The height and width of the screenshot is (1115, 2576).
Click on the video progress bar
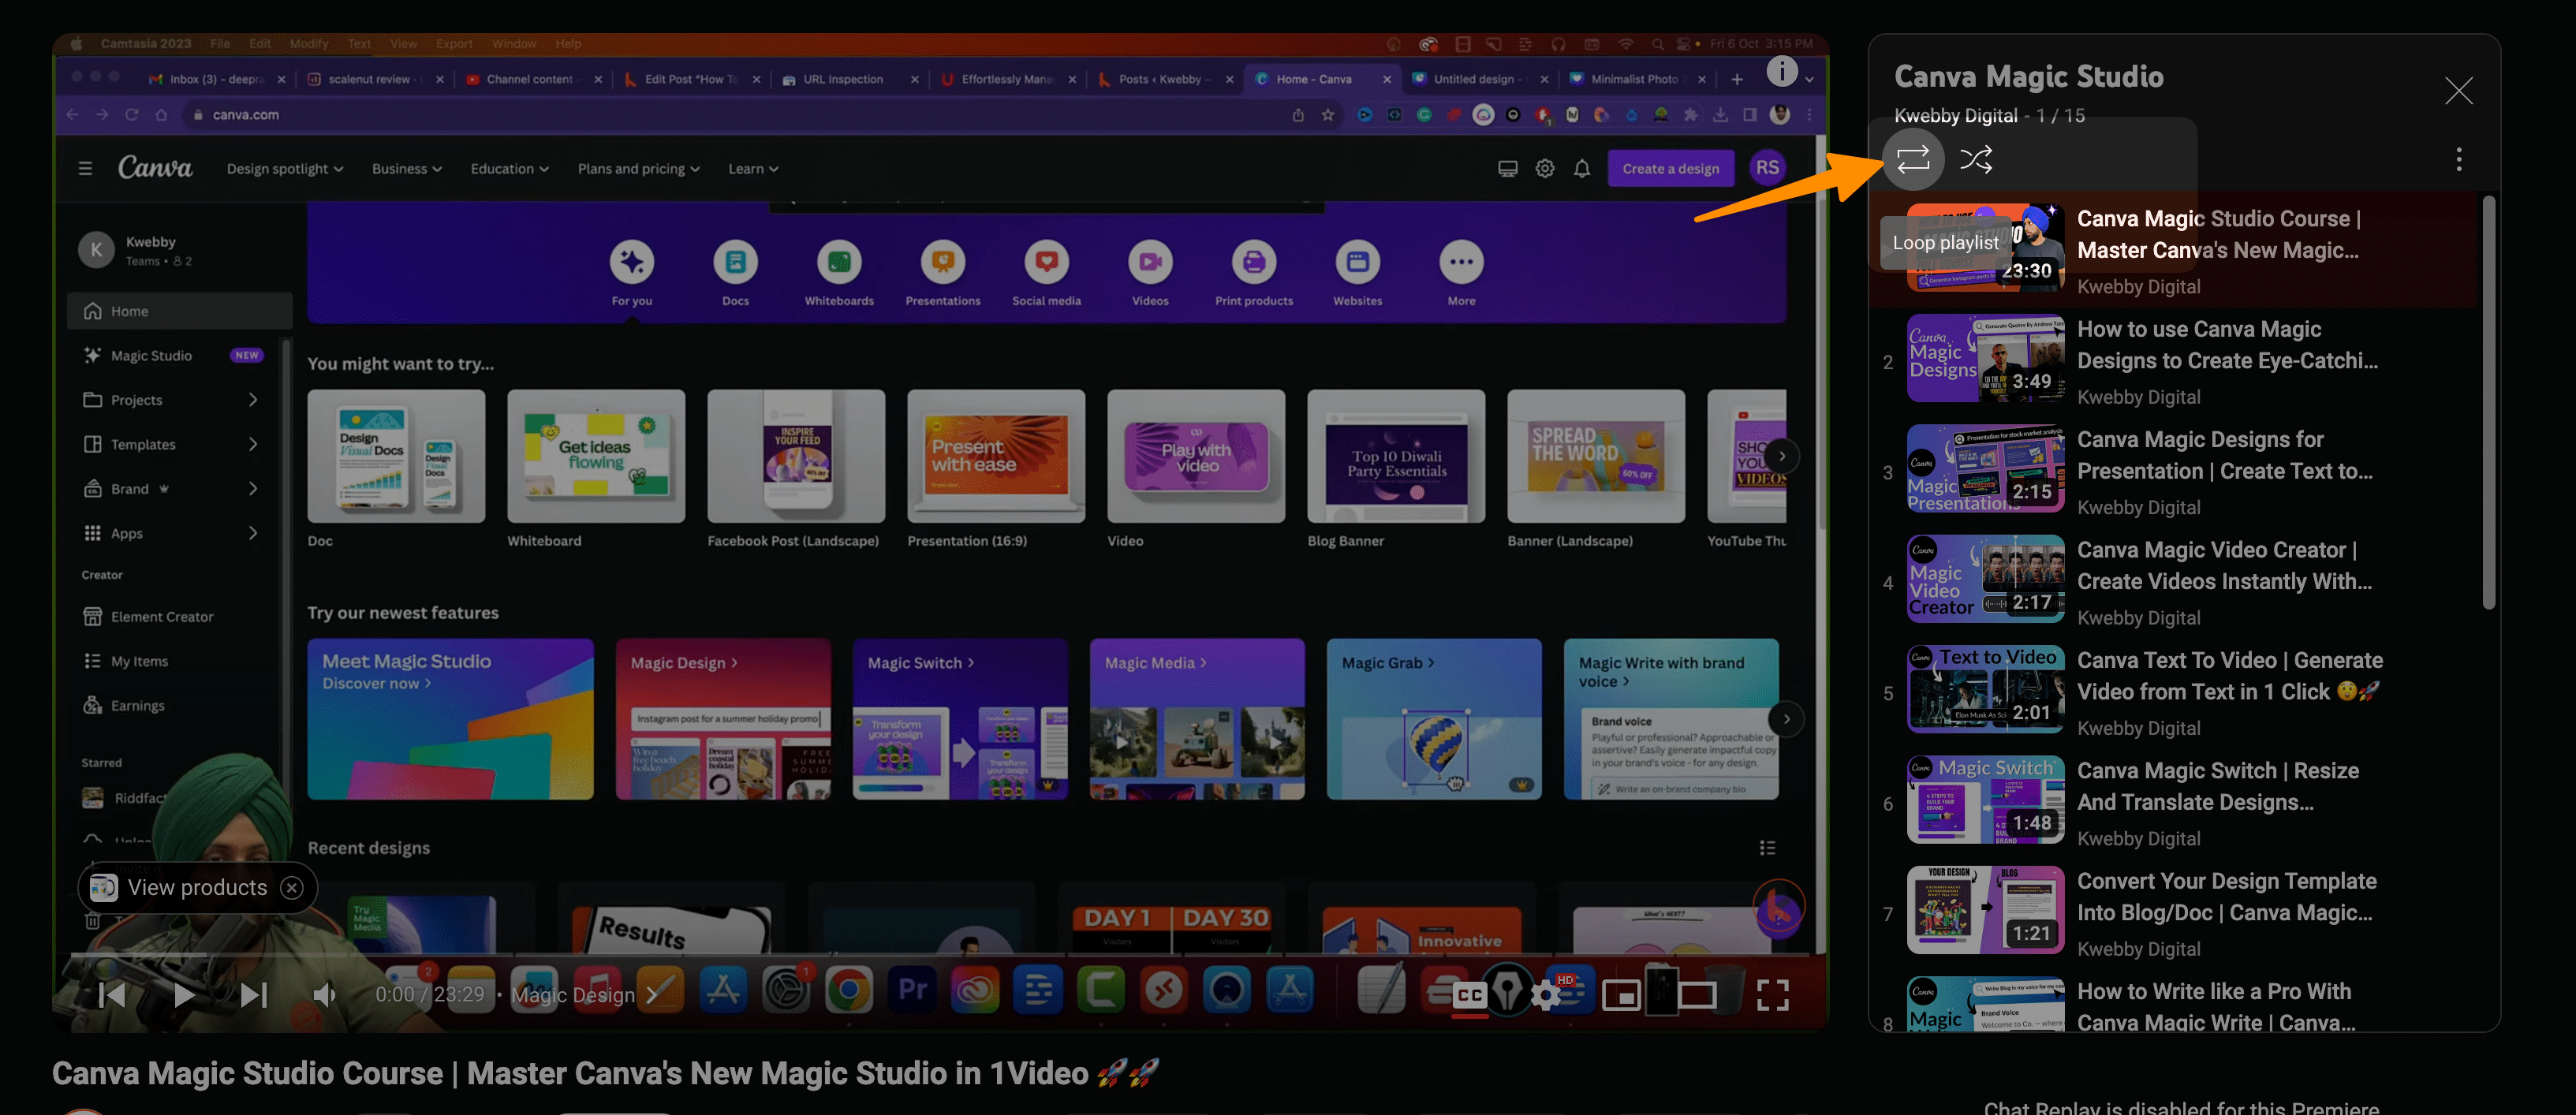940,955
